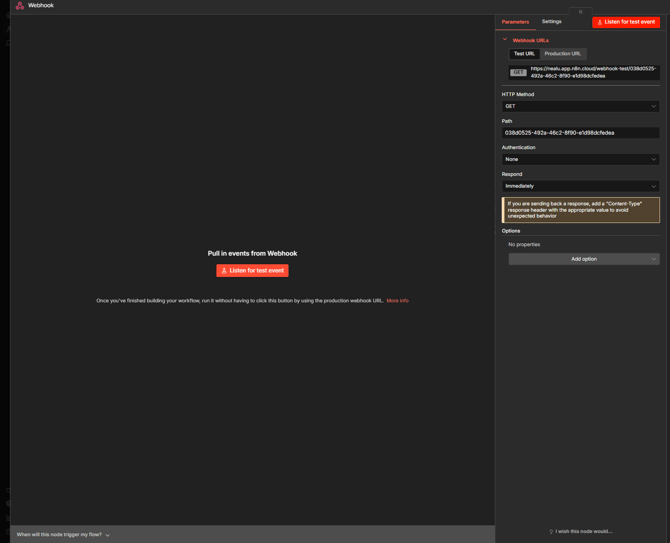Click top-right Listen for test event button
670x543 pixels.
tap(626, 22)
